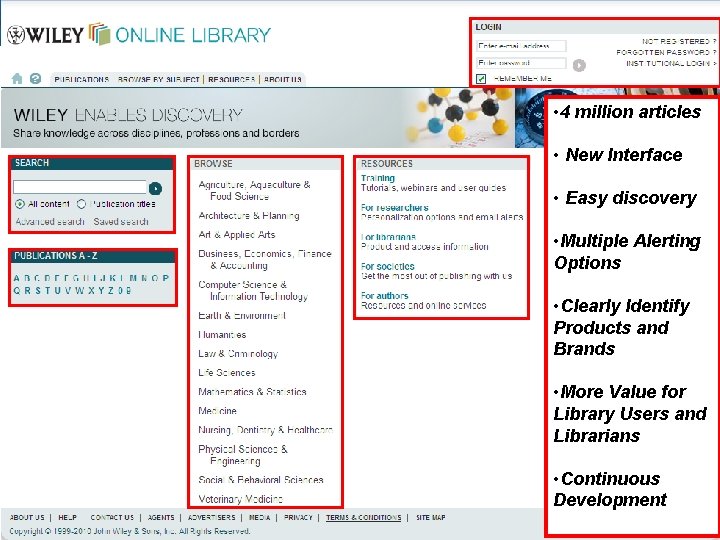Screen dimensions: 720x540
Task: Open the Browse by Subject menu
Action: point(158,79)
